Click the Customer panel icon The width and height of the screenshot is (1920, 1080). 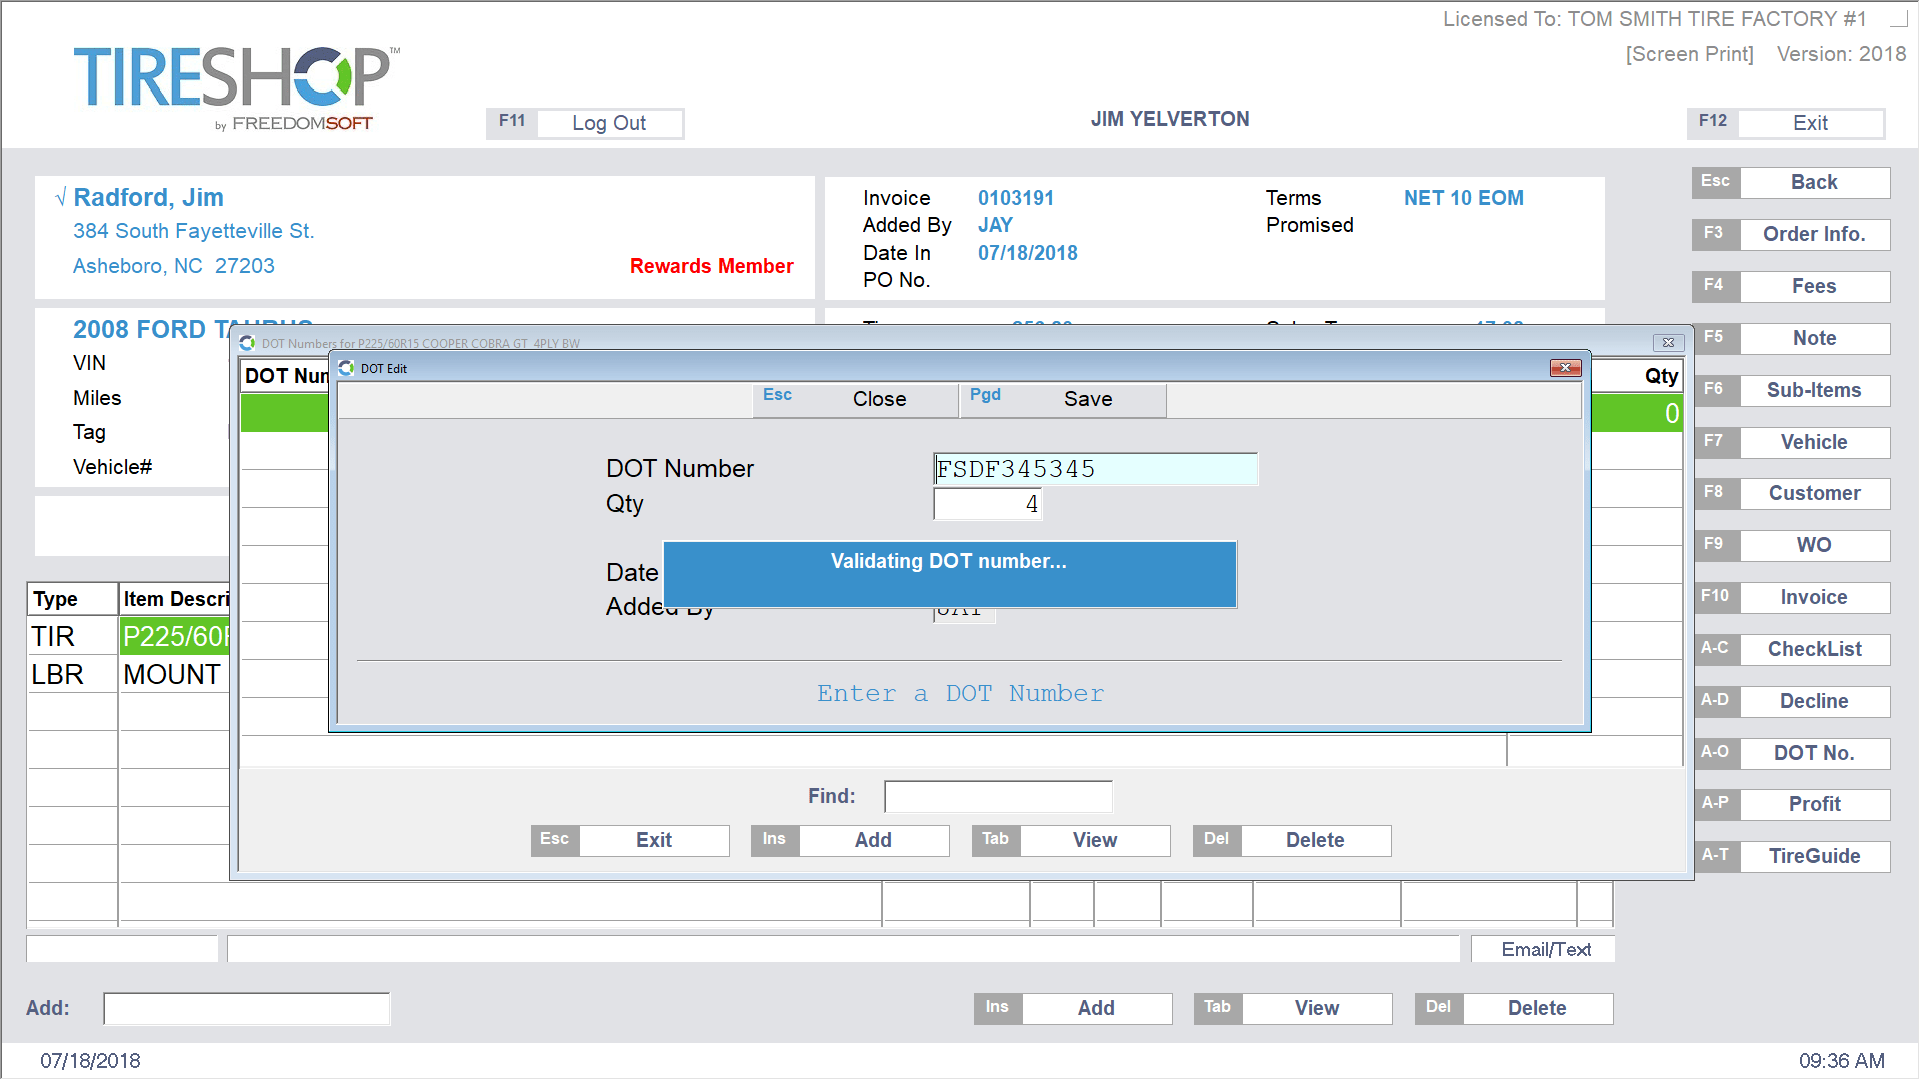coord(1813,493)
